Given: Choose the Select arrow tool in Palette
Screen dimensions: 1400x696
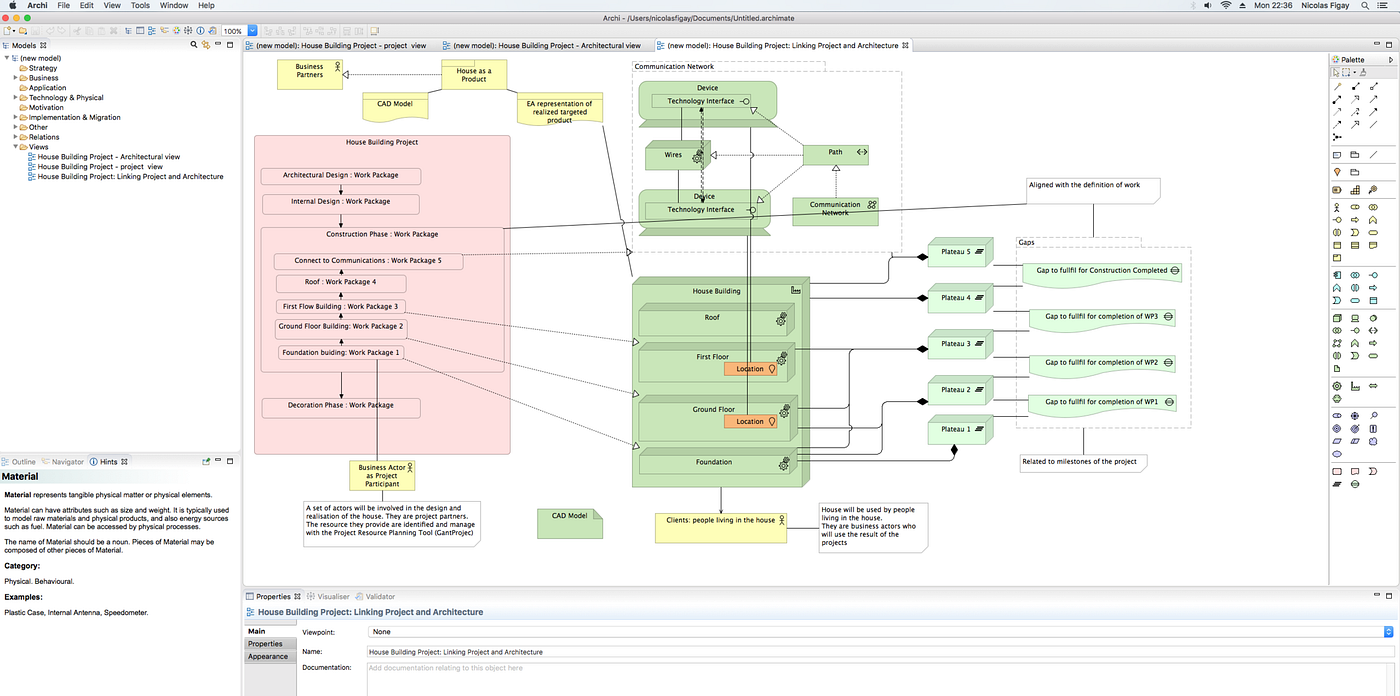Looking at the screenshot, I should (1336, 72).
